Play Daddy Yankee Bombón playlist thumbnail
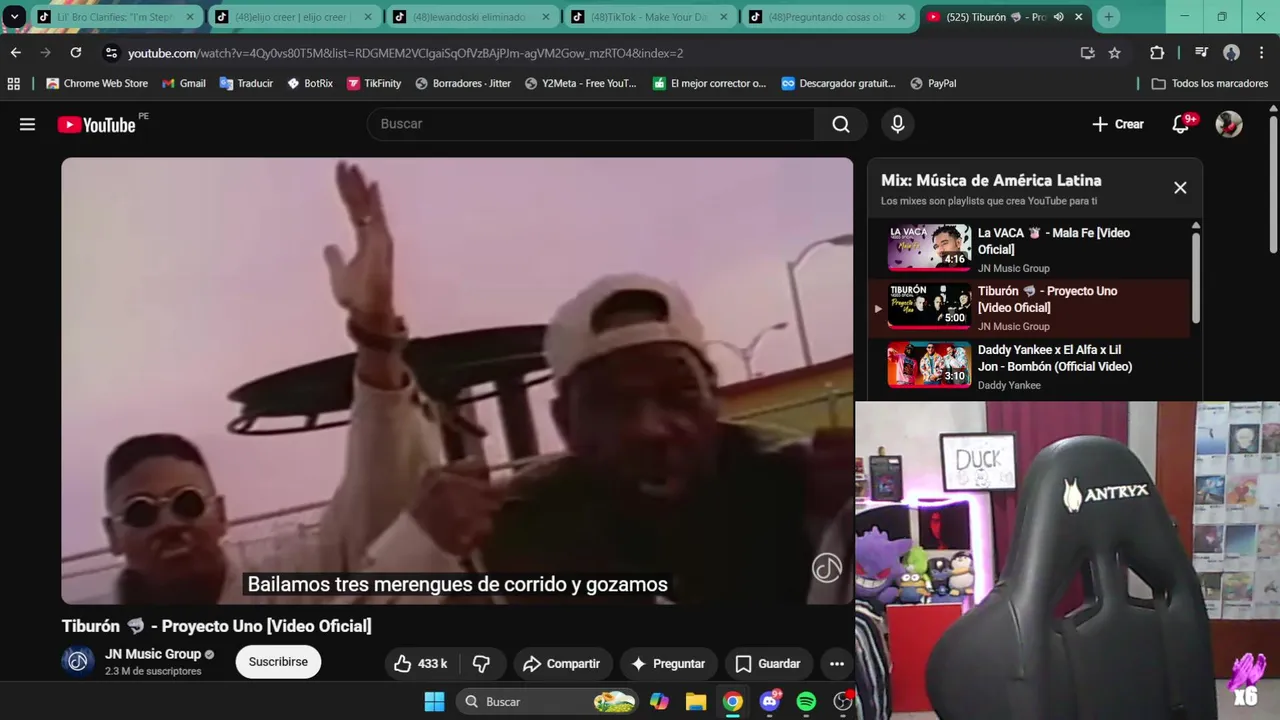1280x720 pixels. pos(929,365)
